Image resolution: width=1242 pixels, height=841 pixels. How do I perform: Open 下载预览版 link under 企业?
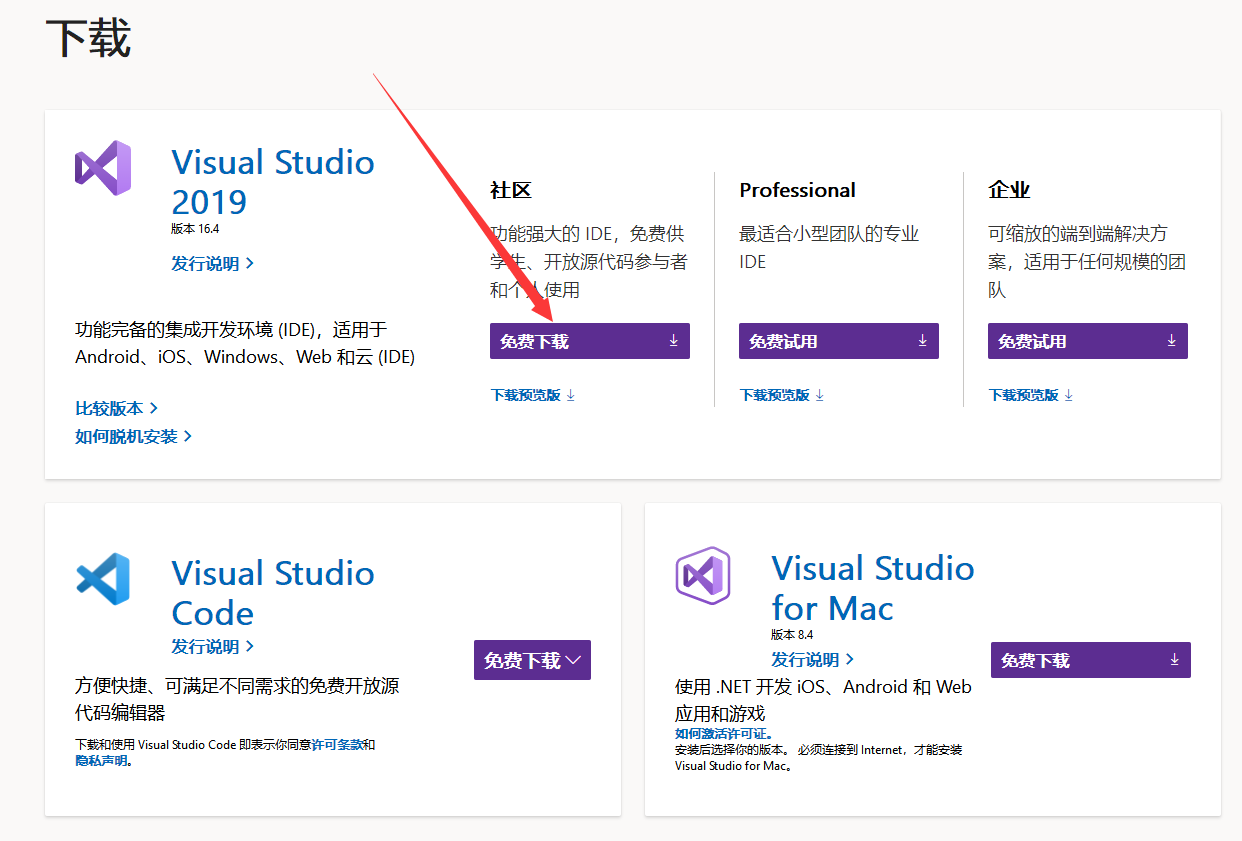[1031, 395]
